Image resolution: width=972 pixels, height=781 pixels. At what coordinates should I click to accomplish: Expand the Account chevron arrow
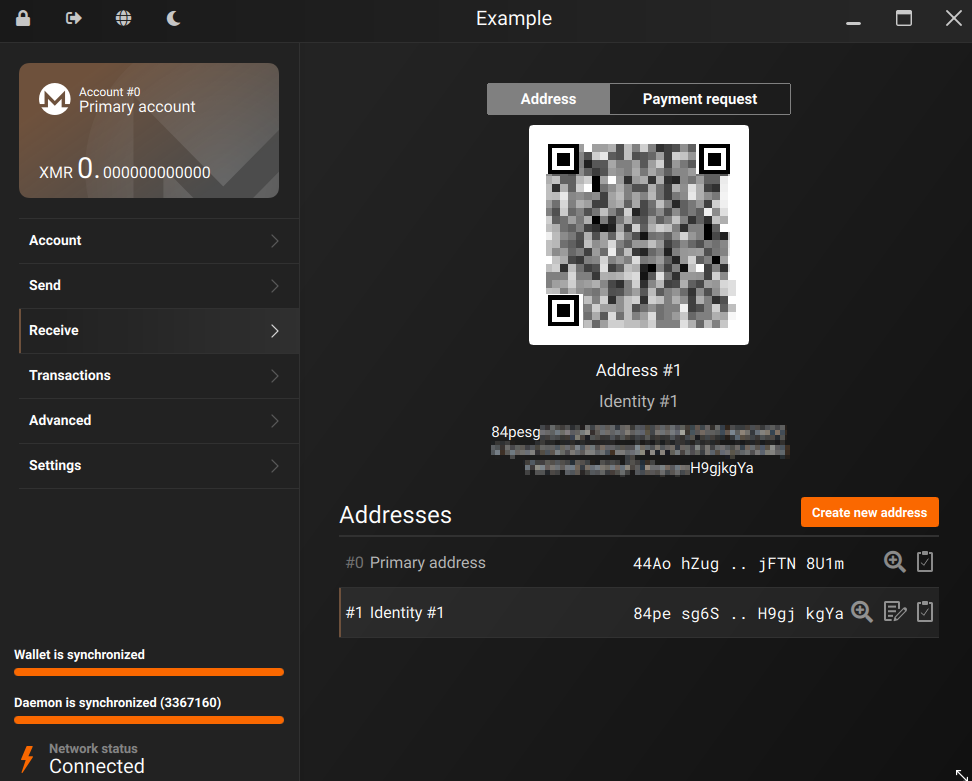(275, 241)
